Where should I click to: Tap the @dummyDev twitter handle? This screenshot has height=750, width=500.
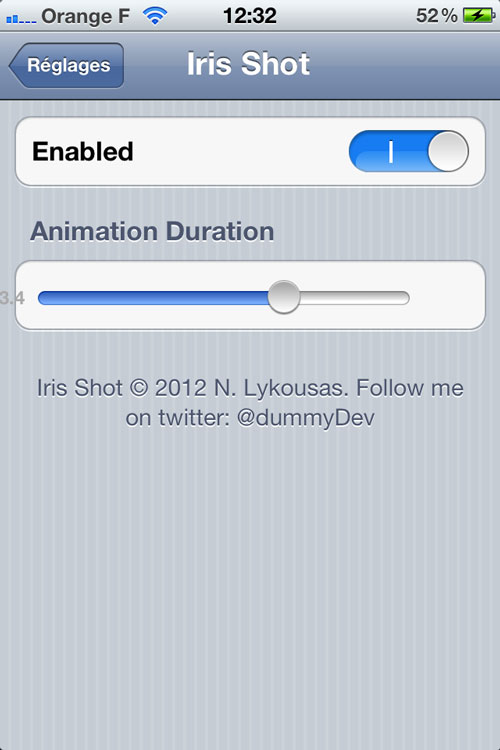point(306,418)
